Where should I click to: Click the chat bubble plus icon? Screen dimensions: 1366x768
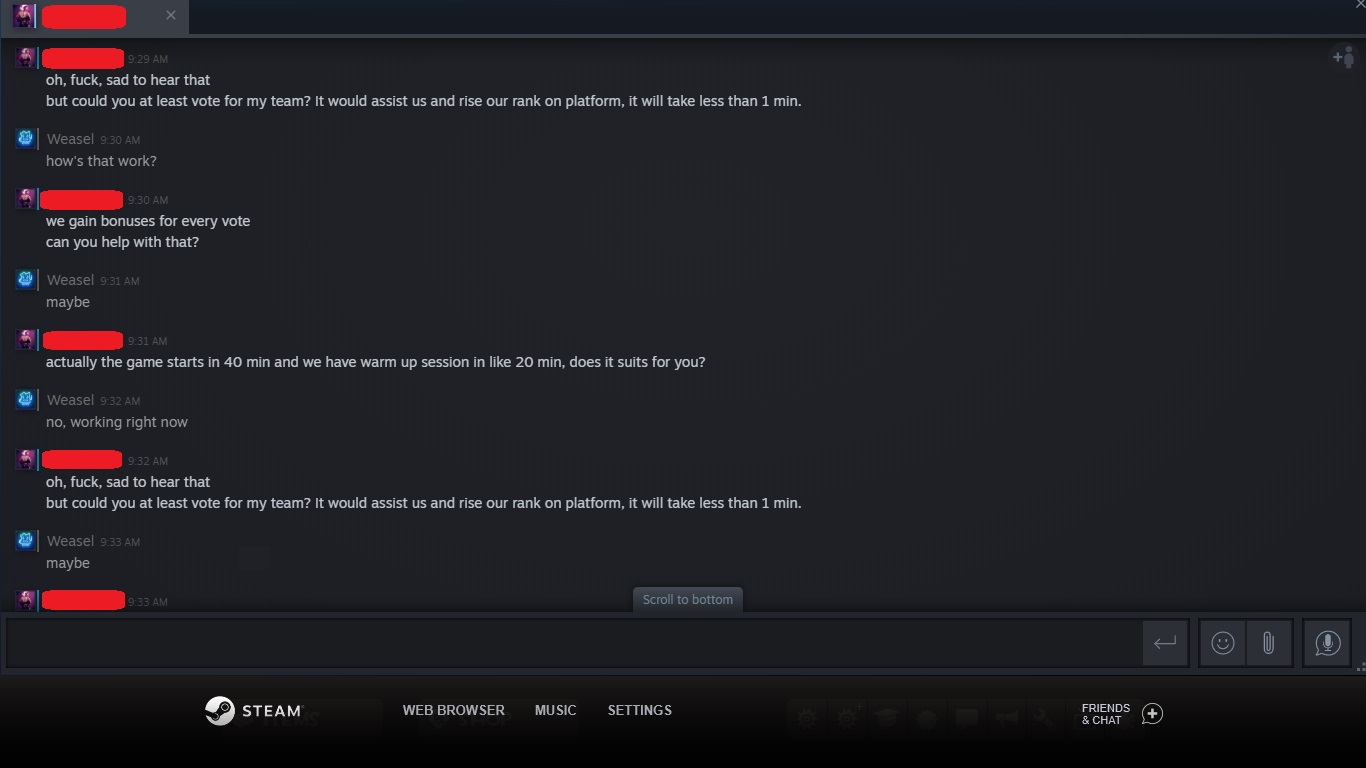1152,713
